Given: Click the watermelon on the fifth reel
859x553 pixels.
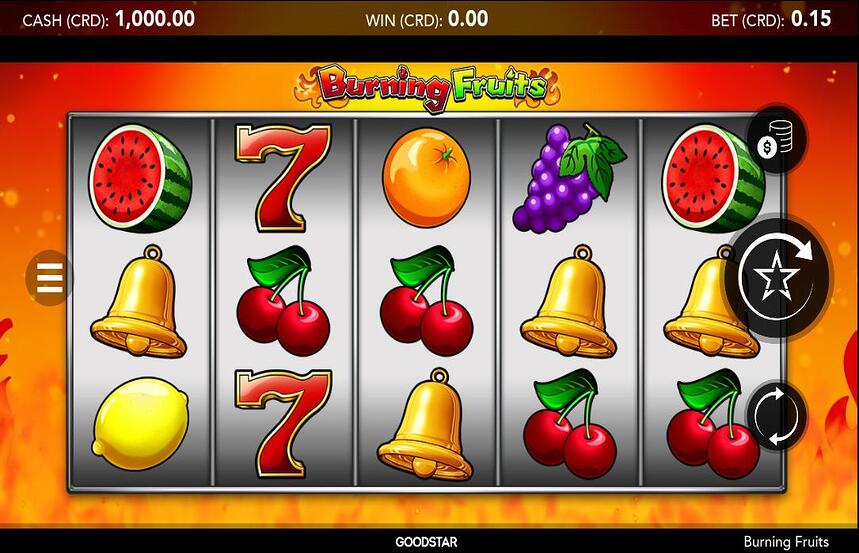Looking at the screenshot, I should click(713, 178).
